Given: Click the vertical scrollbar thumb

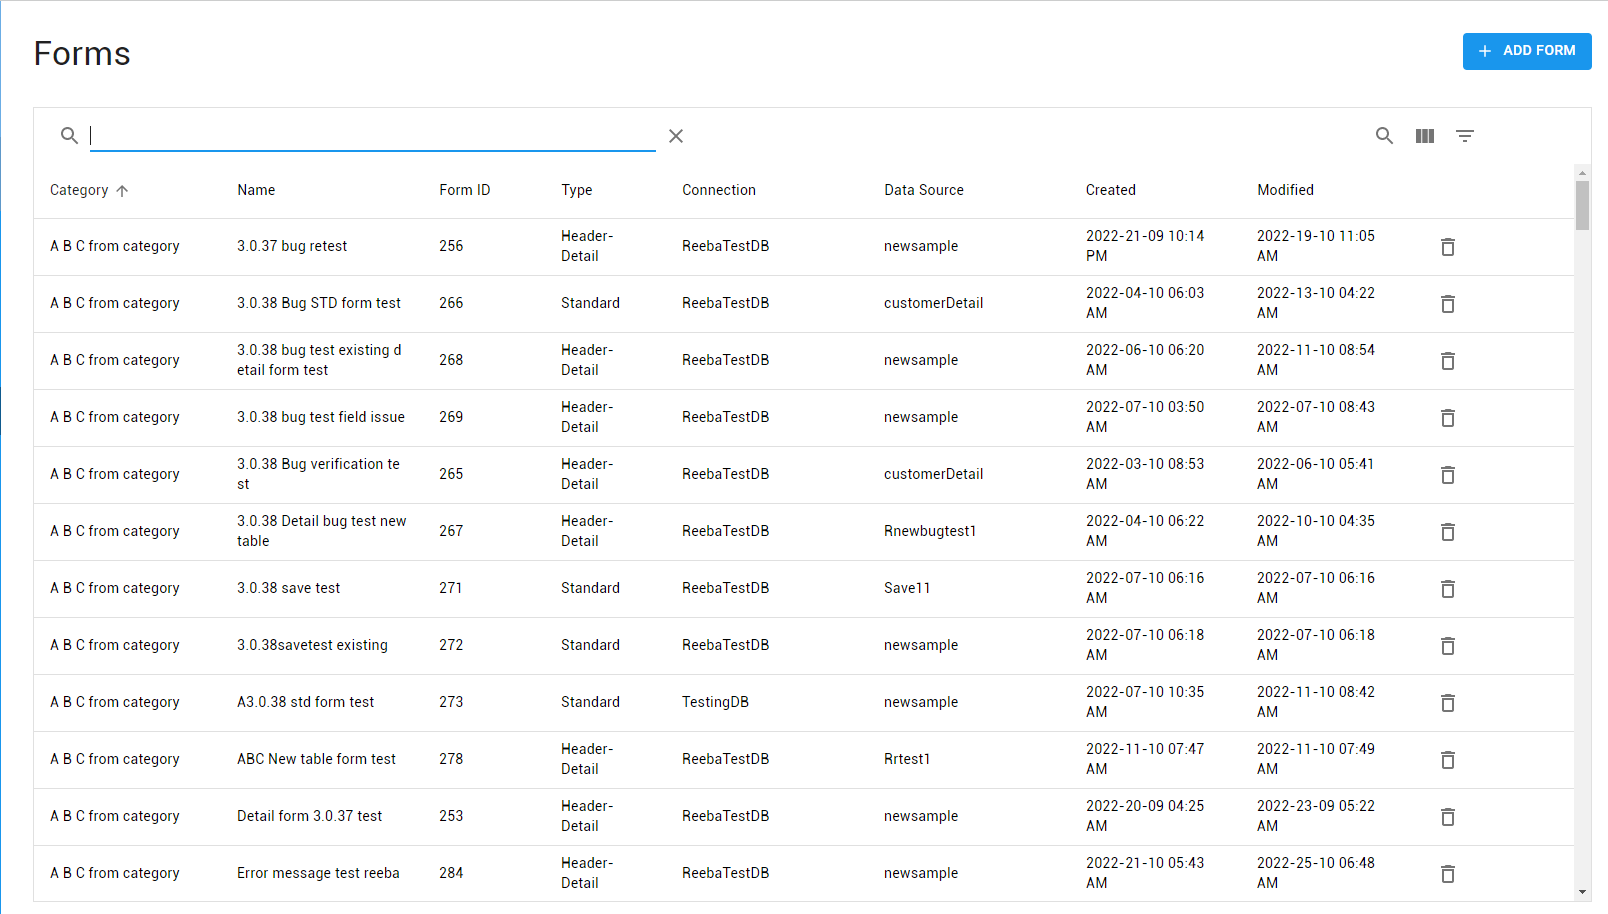Looking at the screenshot, I should [1582, 206].
